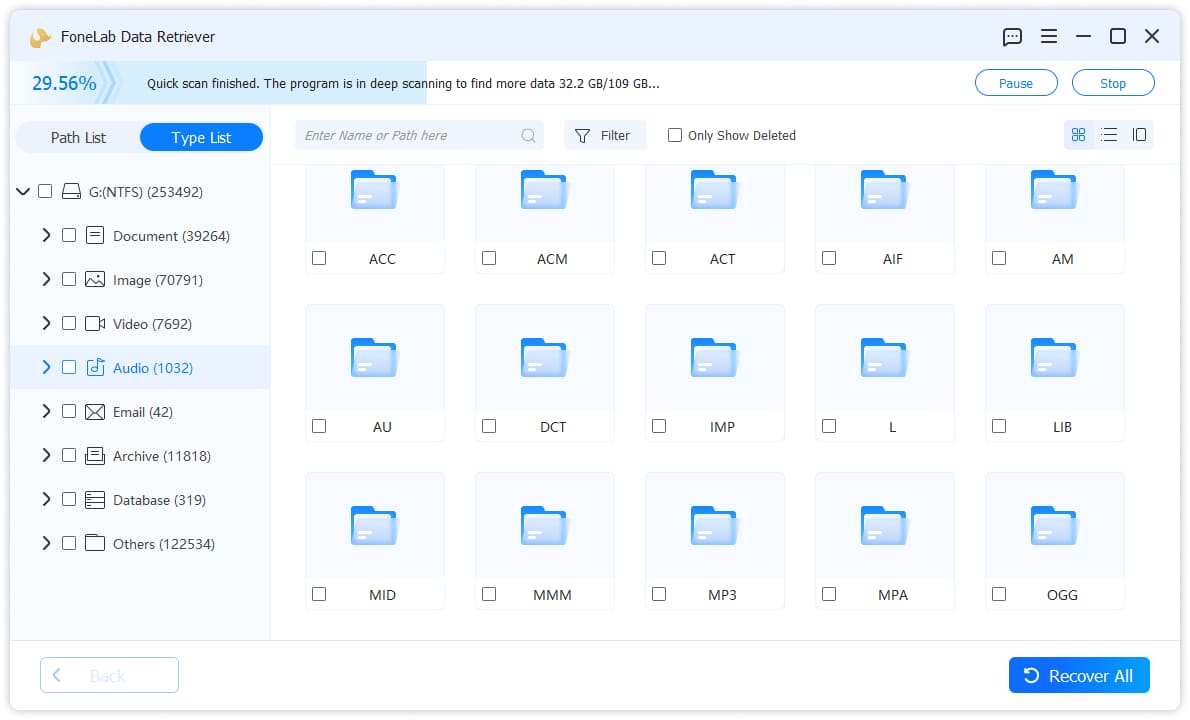
Task: Click the Video category icon
Action: [x=95, y=323]
